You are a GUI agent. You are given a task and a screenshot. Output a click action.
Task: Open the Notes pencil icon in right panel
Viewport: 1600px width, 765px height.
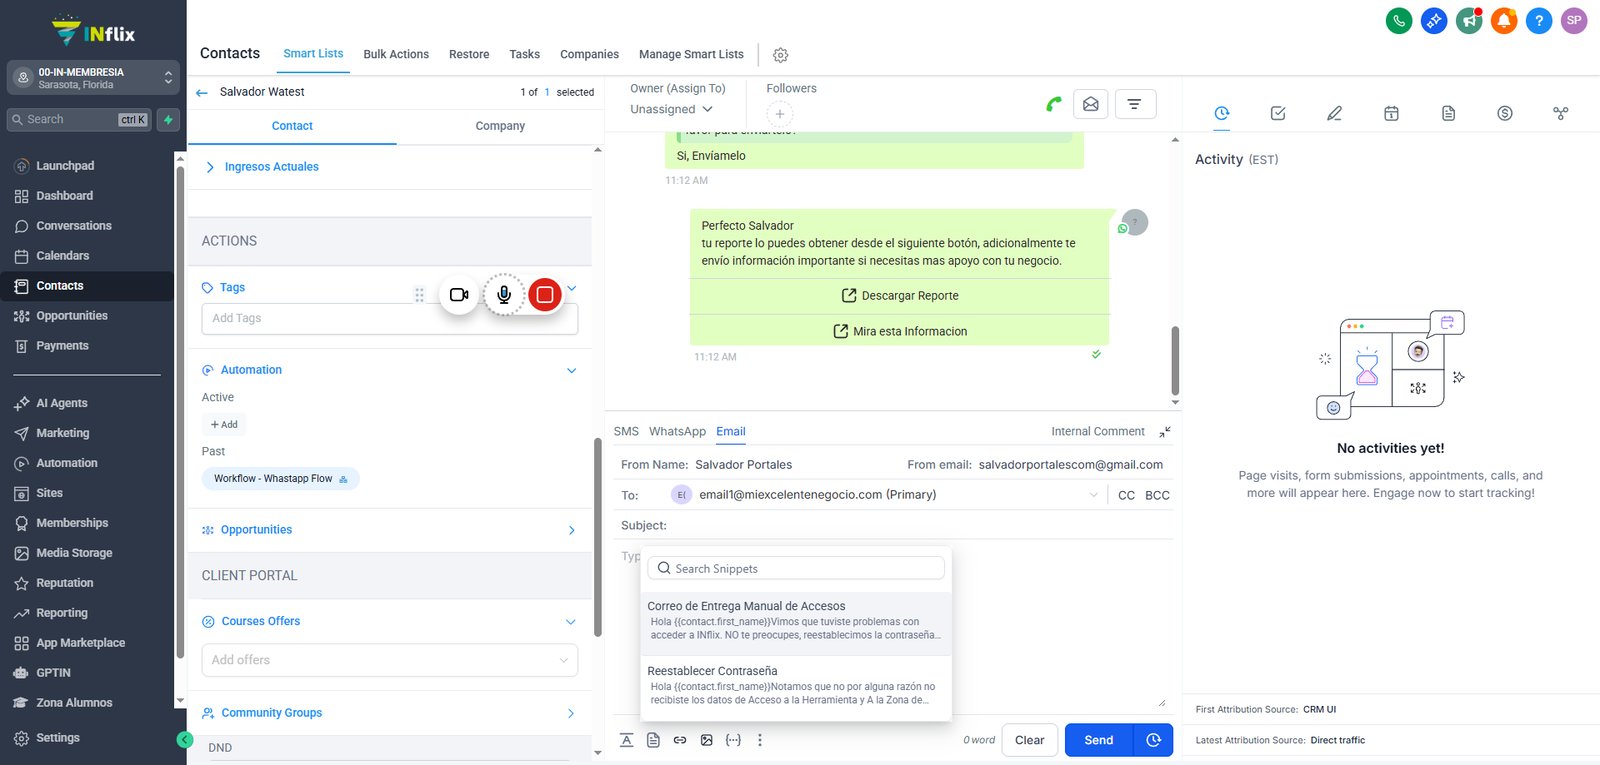(x=1334, y=113)
